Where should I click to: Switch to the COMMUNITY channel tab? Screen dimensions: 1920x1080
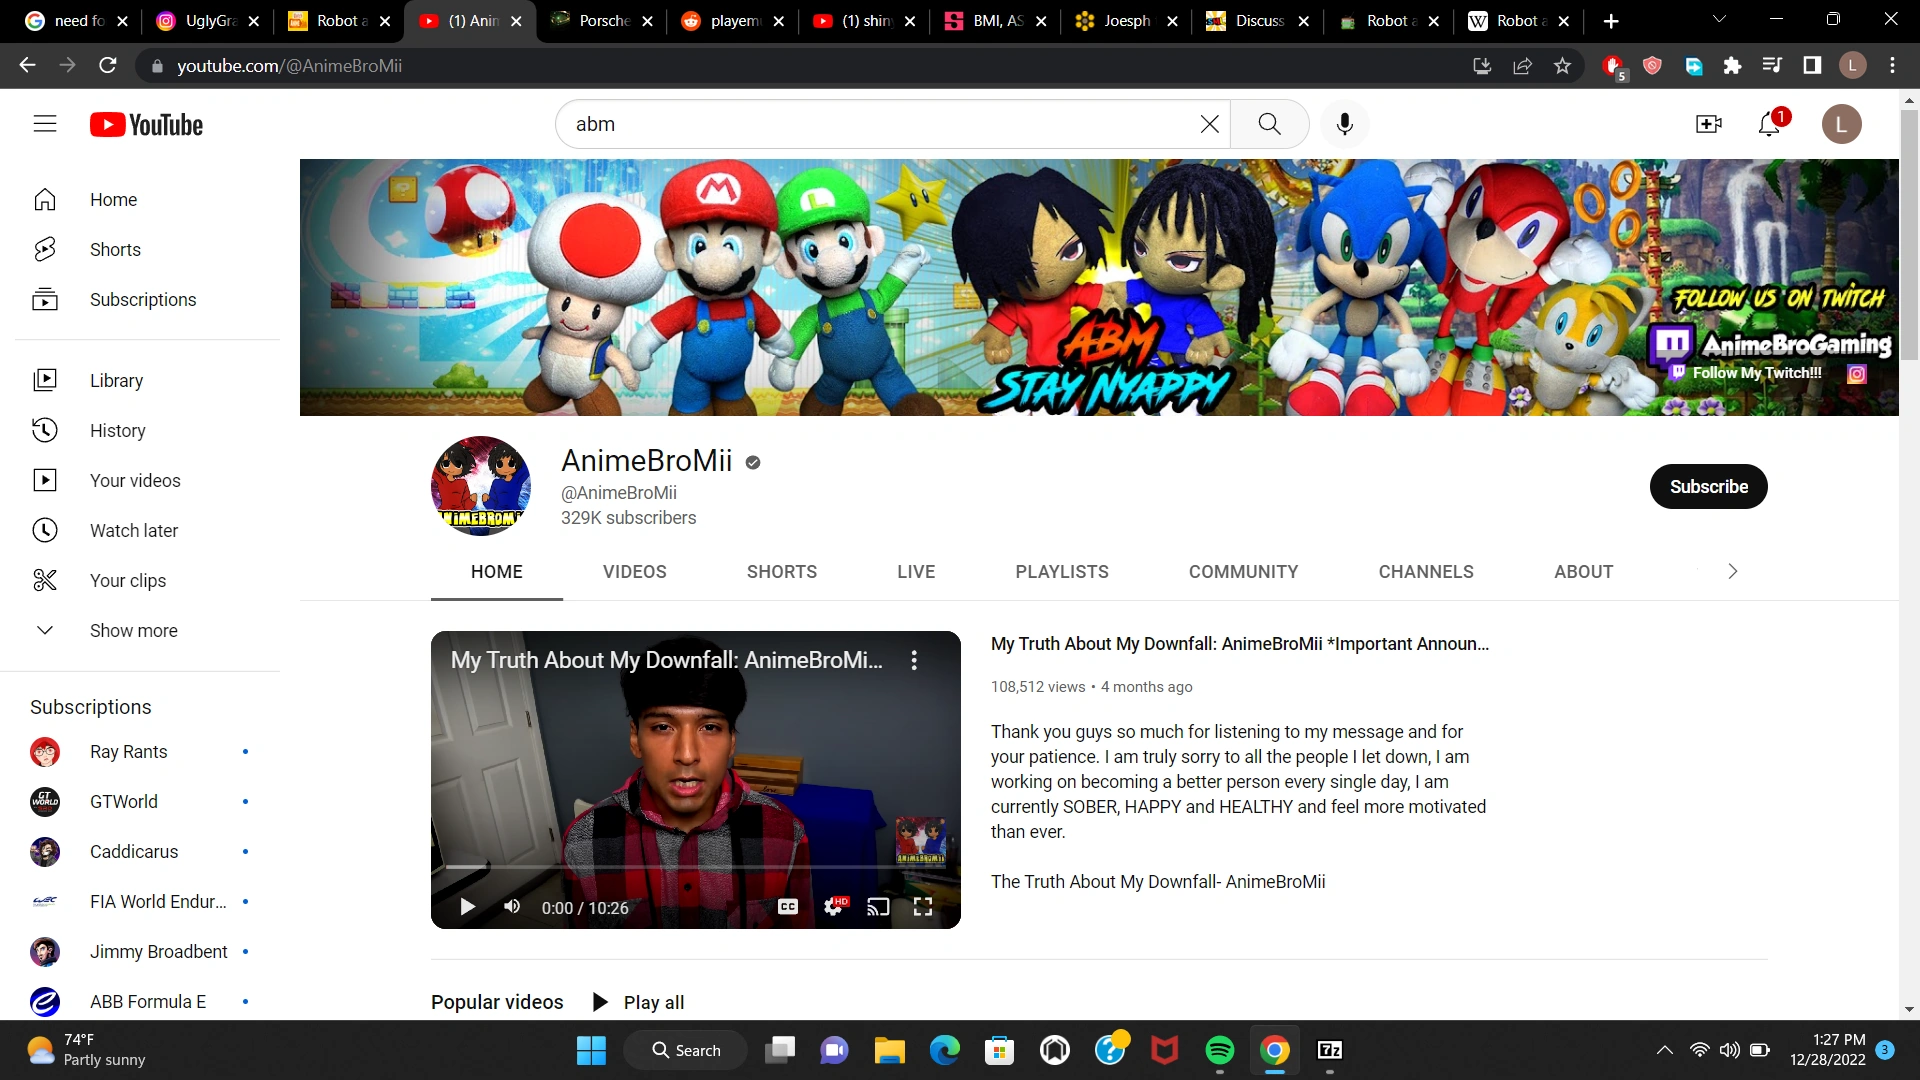tap(1243, 572)
